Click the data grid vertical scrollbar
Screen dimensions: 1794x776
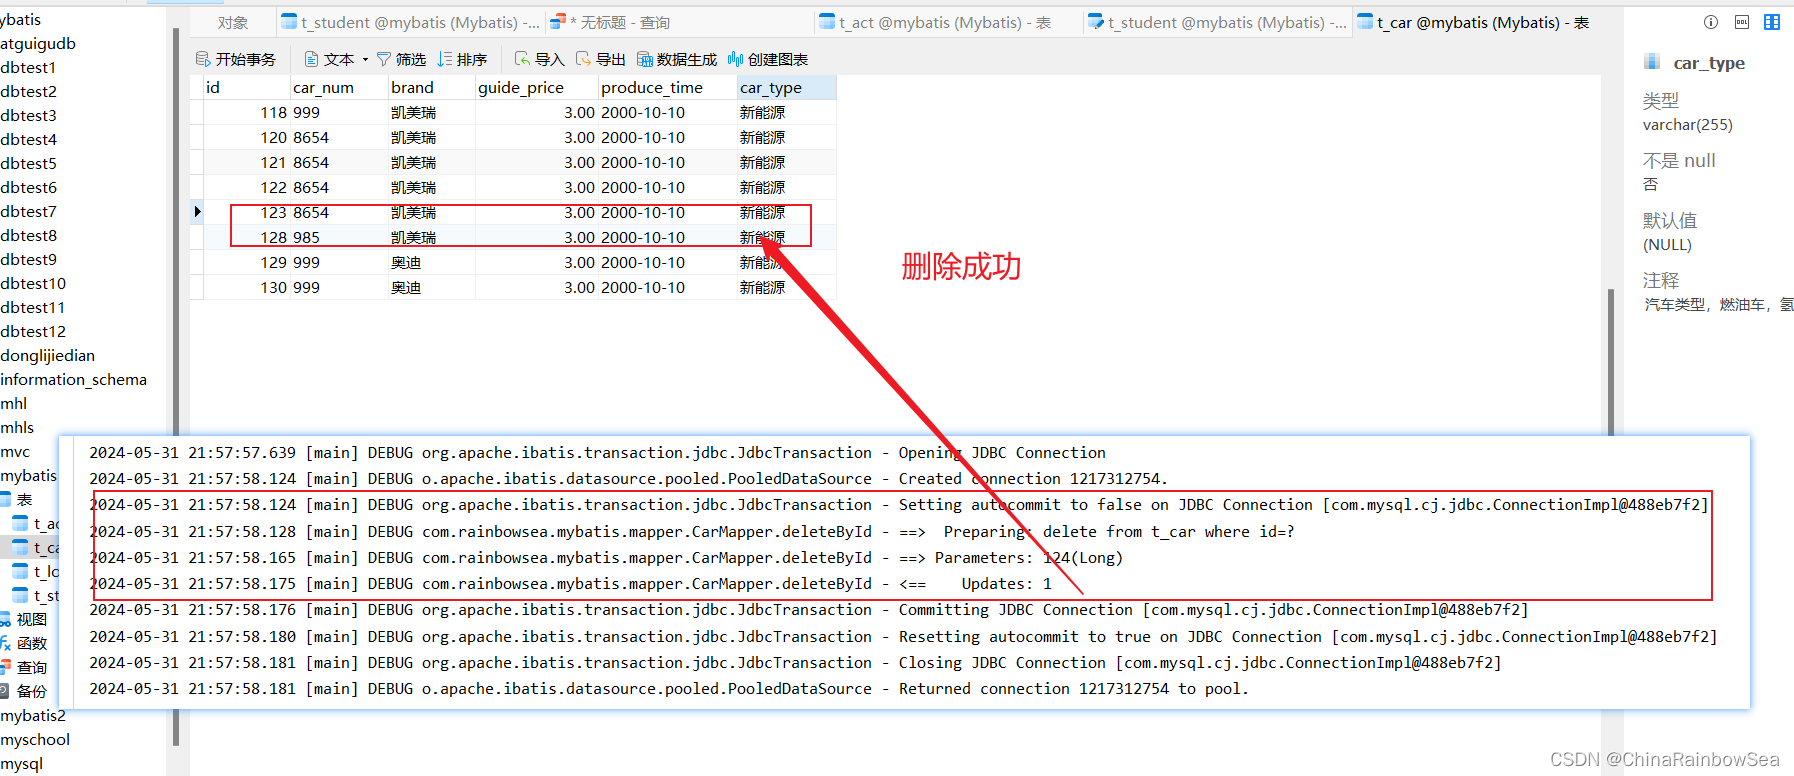pyautogui.click(x=1610, y=362)
